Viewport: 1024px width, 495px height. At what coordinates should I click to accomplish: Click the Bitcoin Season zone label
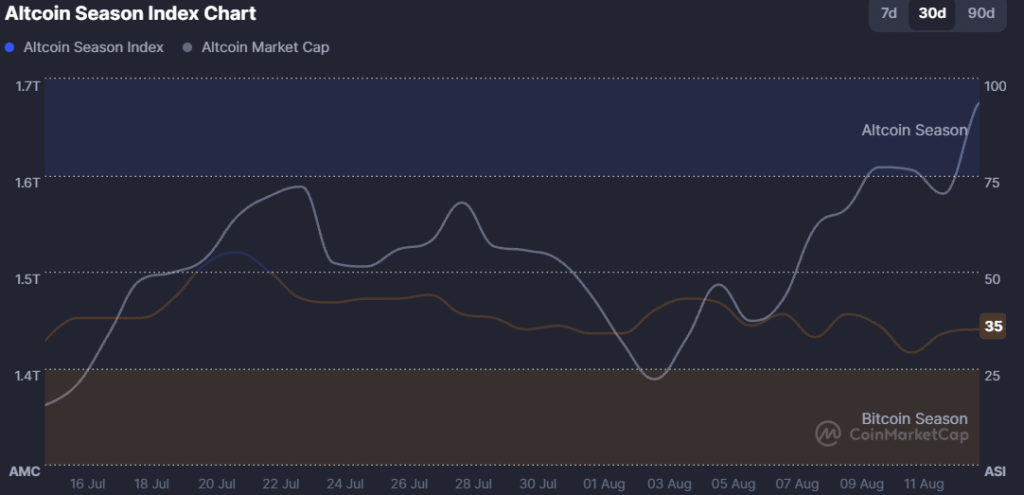tap(914, 418)
